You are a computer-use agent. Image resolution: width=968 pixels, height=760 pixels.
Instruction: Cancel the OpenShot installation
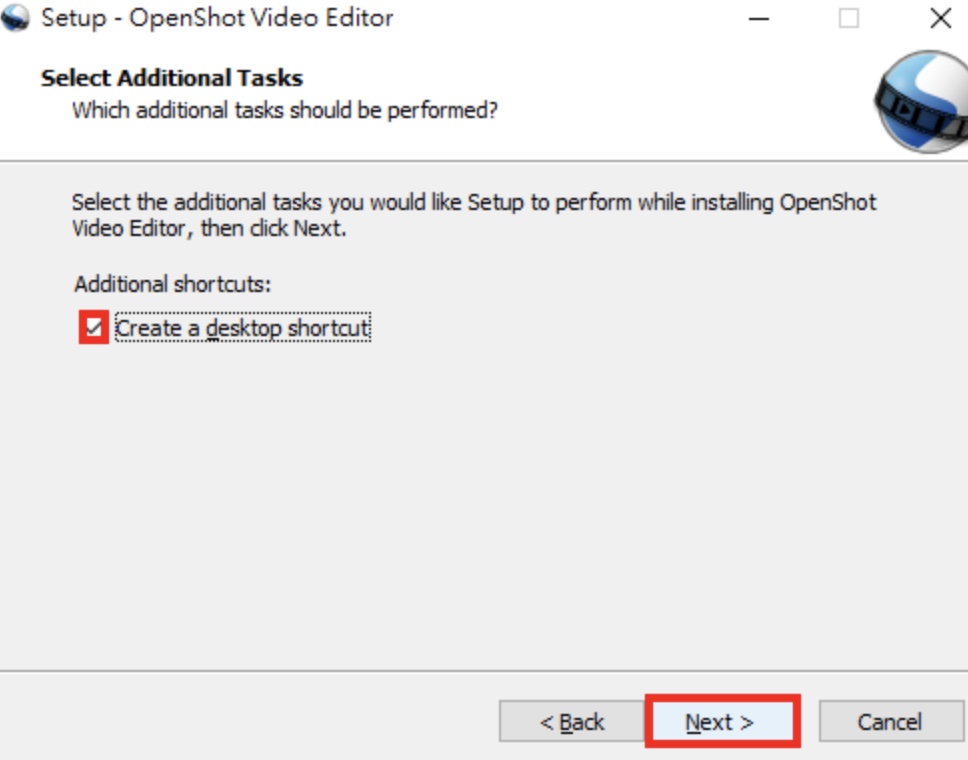pos(890,721)
